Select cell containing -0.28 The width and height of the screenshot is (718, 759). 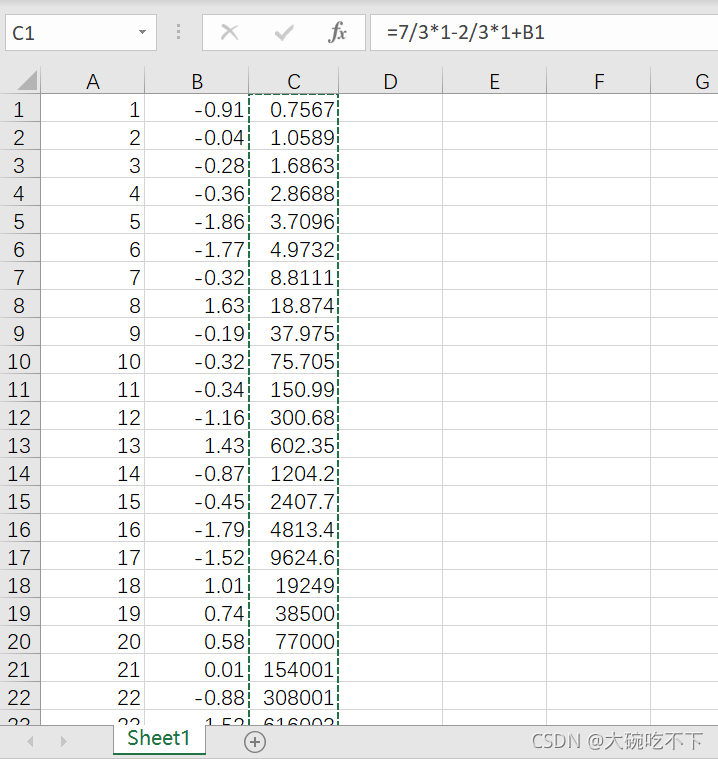point(197,166)
